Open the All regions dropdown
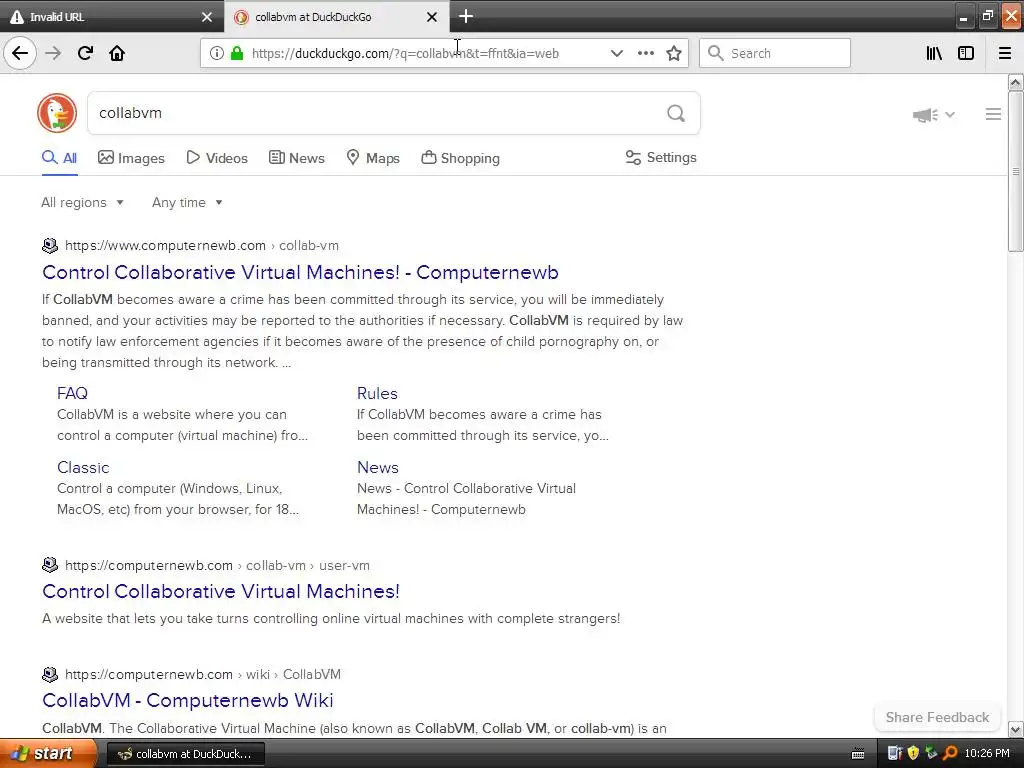1024x768 pixels. pos(82,202)
